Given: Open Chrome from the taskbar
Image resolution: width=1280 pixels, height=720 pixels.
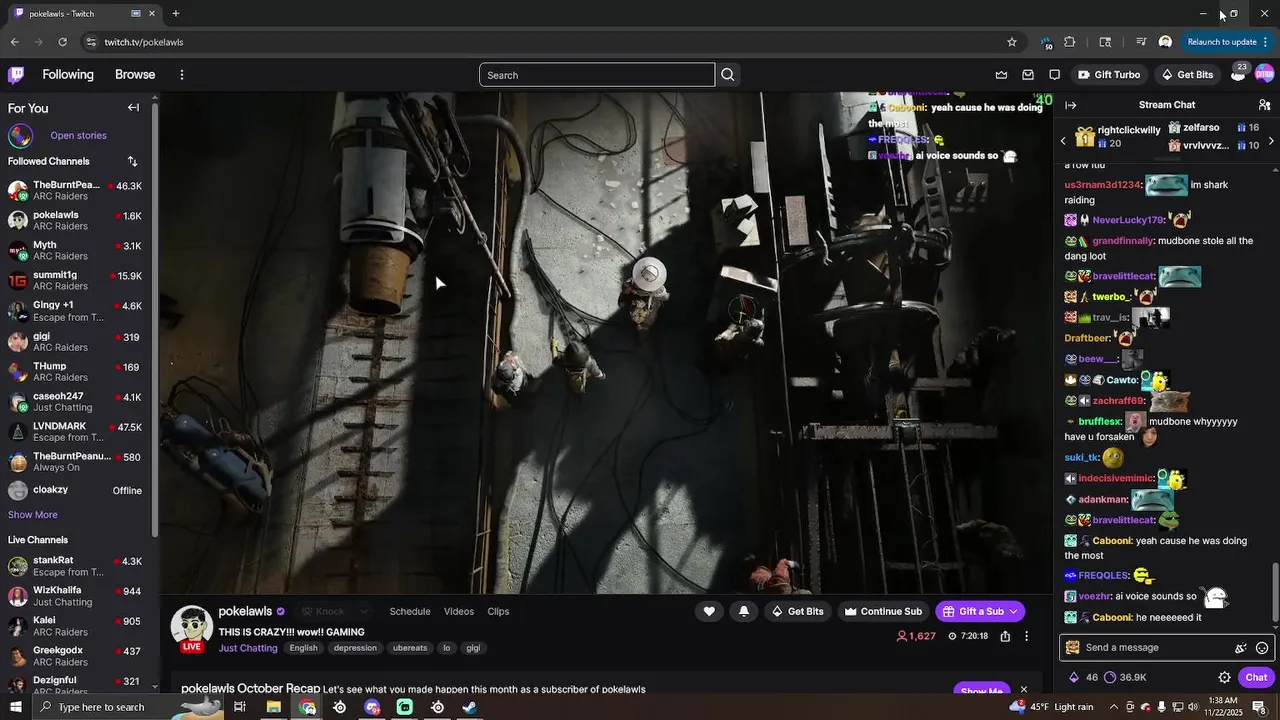Looking at the screenshot, I should click(307, 707).
